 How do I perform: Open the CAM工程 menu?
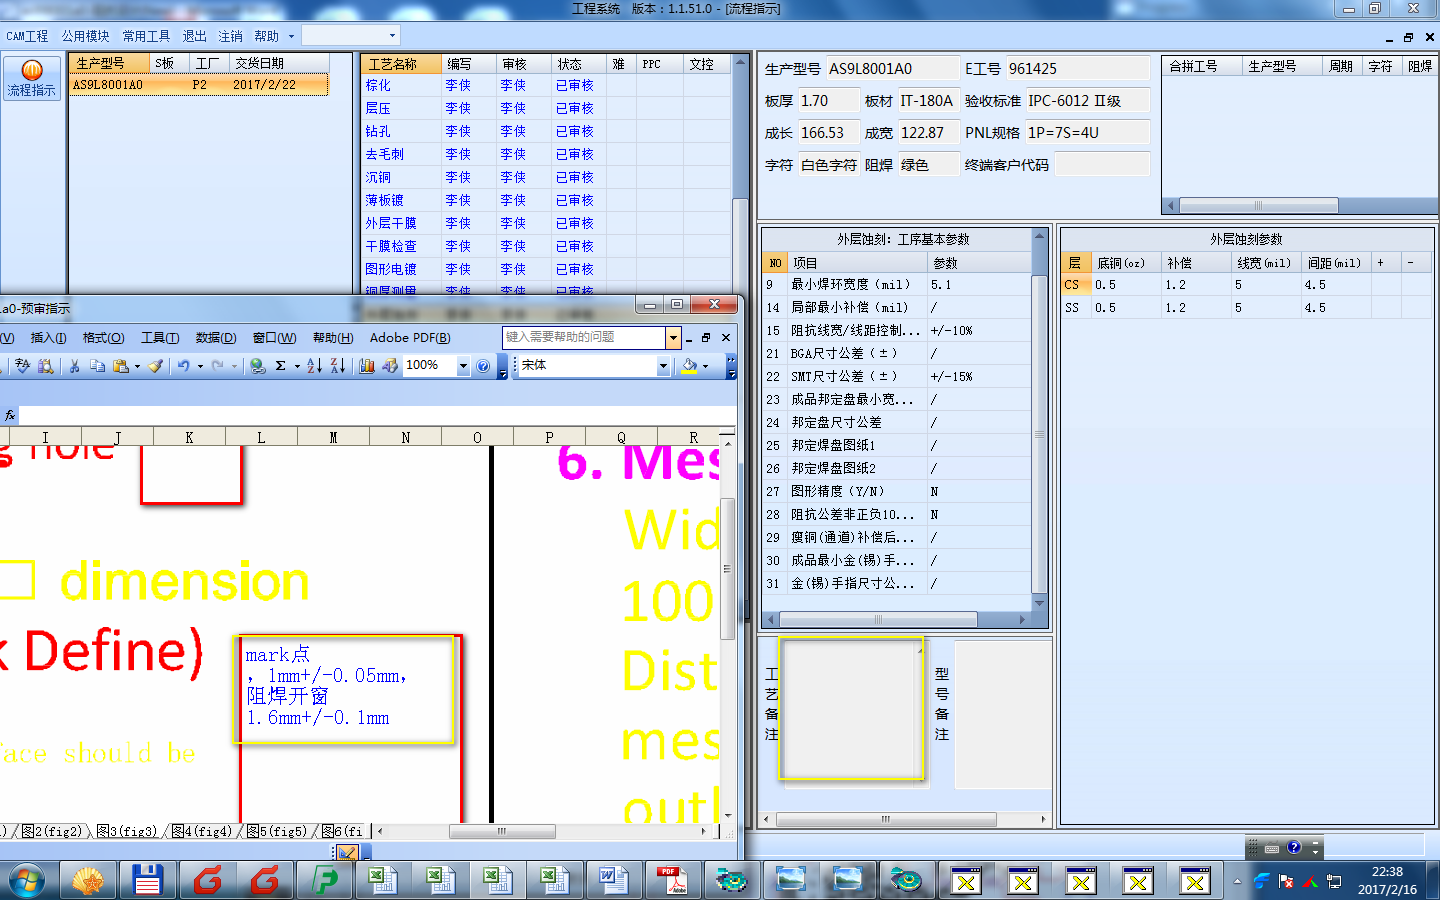click(27, 36)
